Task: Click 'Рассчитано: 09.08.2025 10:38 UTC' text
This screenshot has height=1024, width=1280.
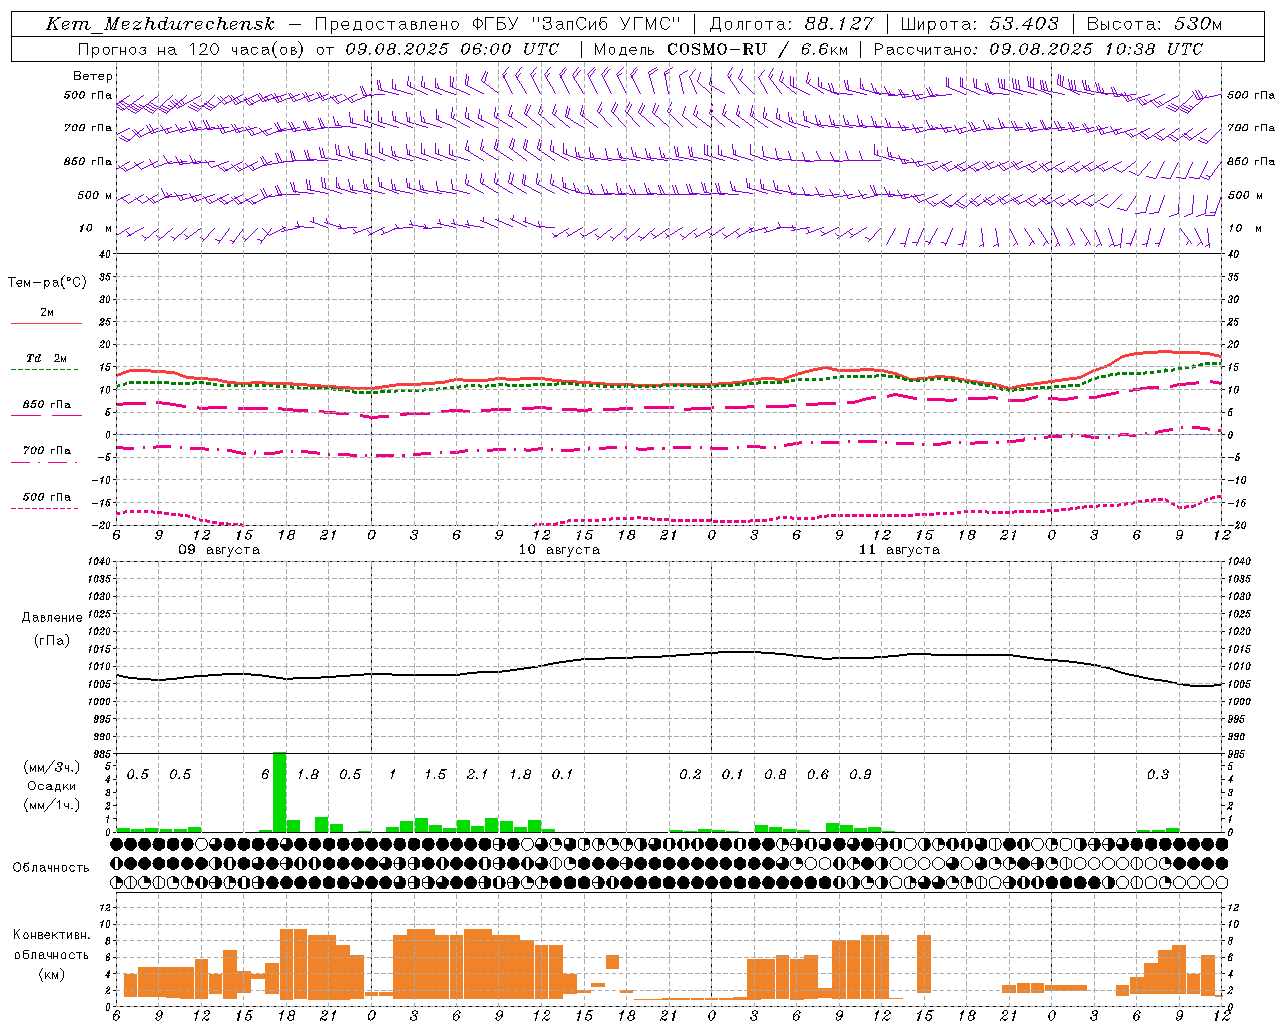Action: [1038, 49]
